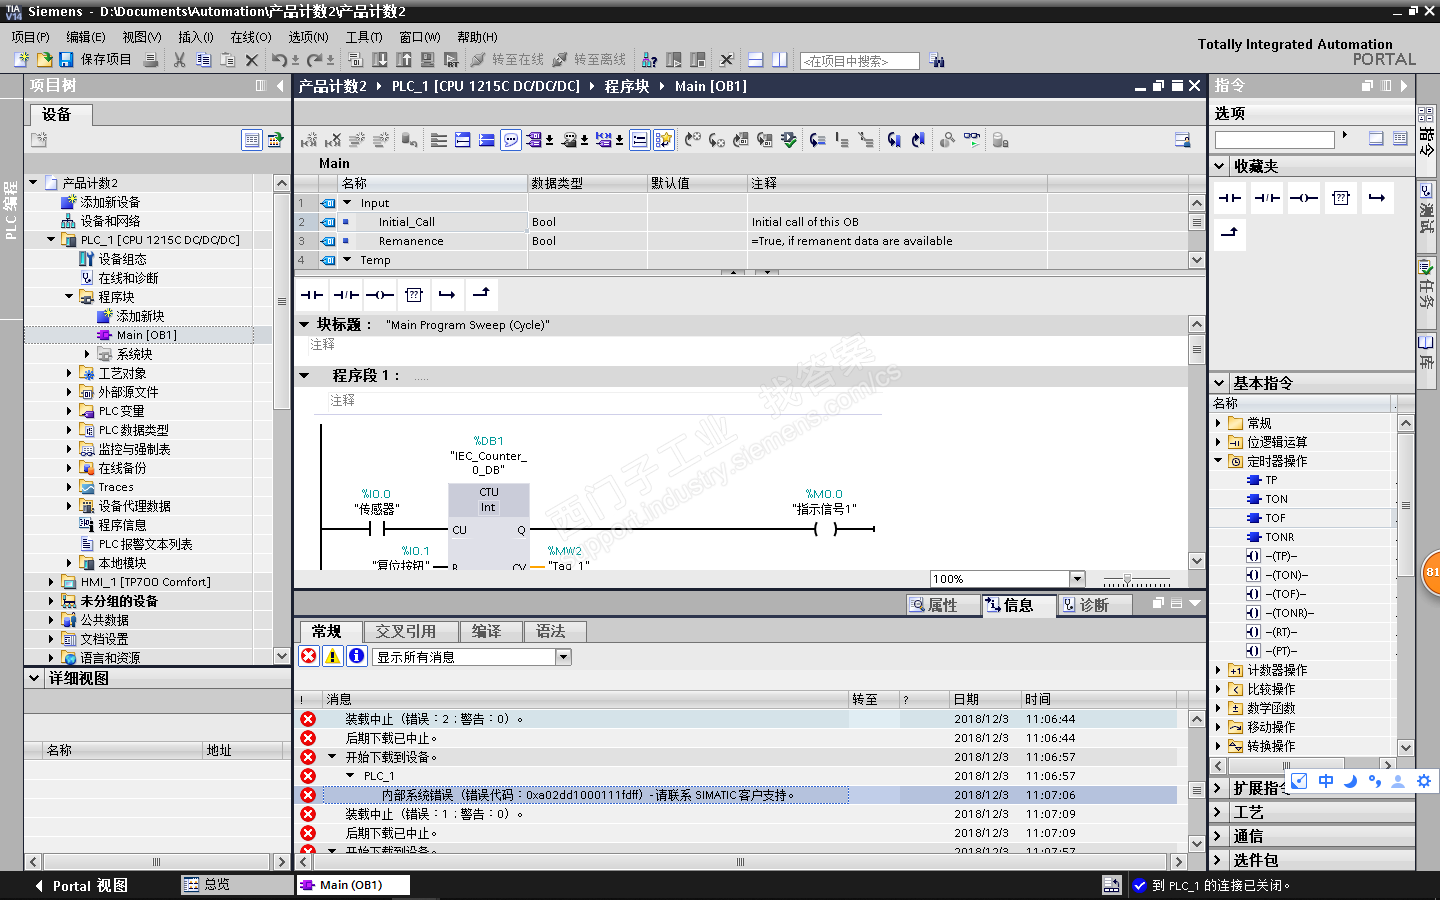Image resolution: width=1440 pixels, height=900 pixels.
Task: Click the start CPU icon
Action: (674, 60)
